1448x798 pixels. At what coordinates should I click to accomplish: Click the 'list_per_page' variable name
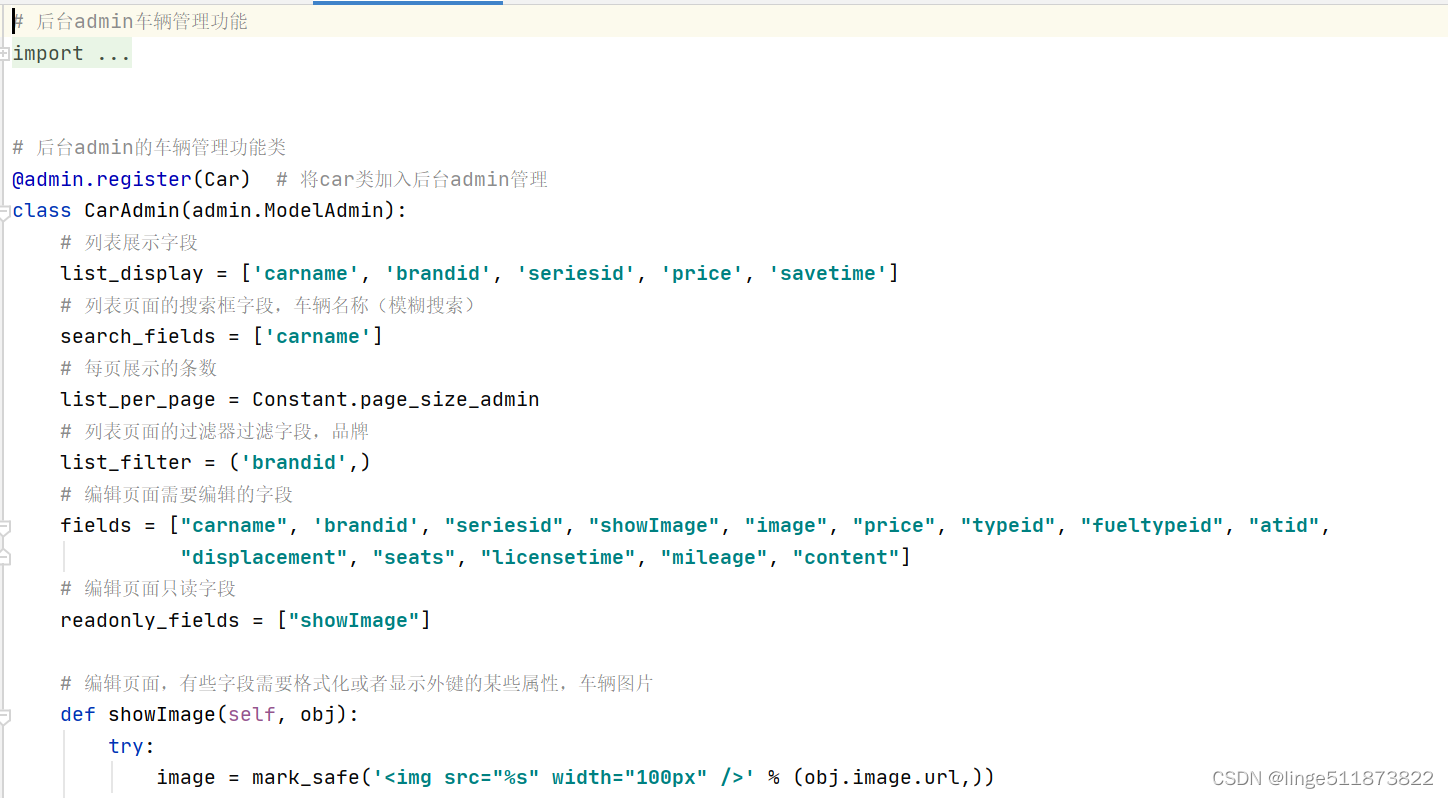click(138, 400)
